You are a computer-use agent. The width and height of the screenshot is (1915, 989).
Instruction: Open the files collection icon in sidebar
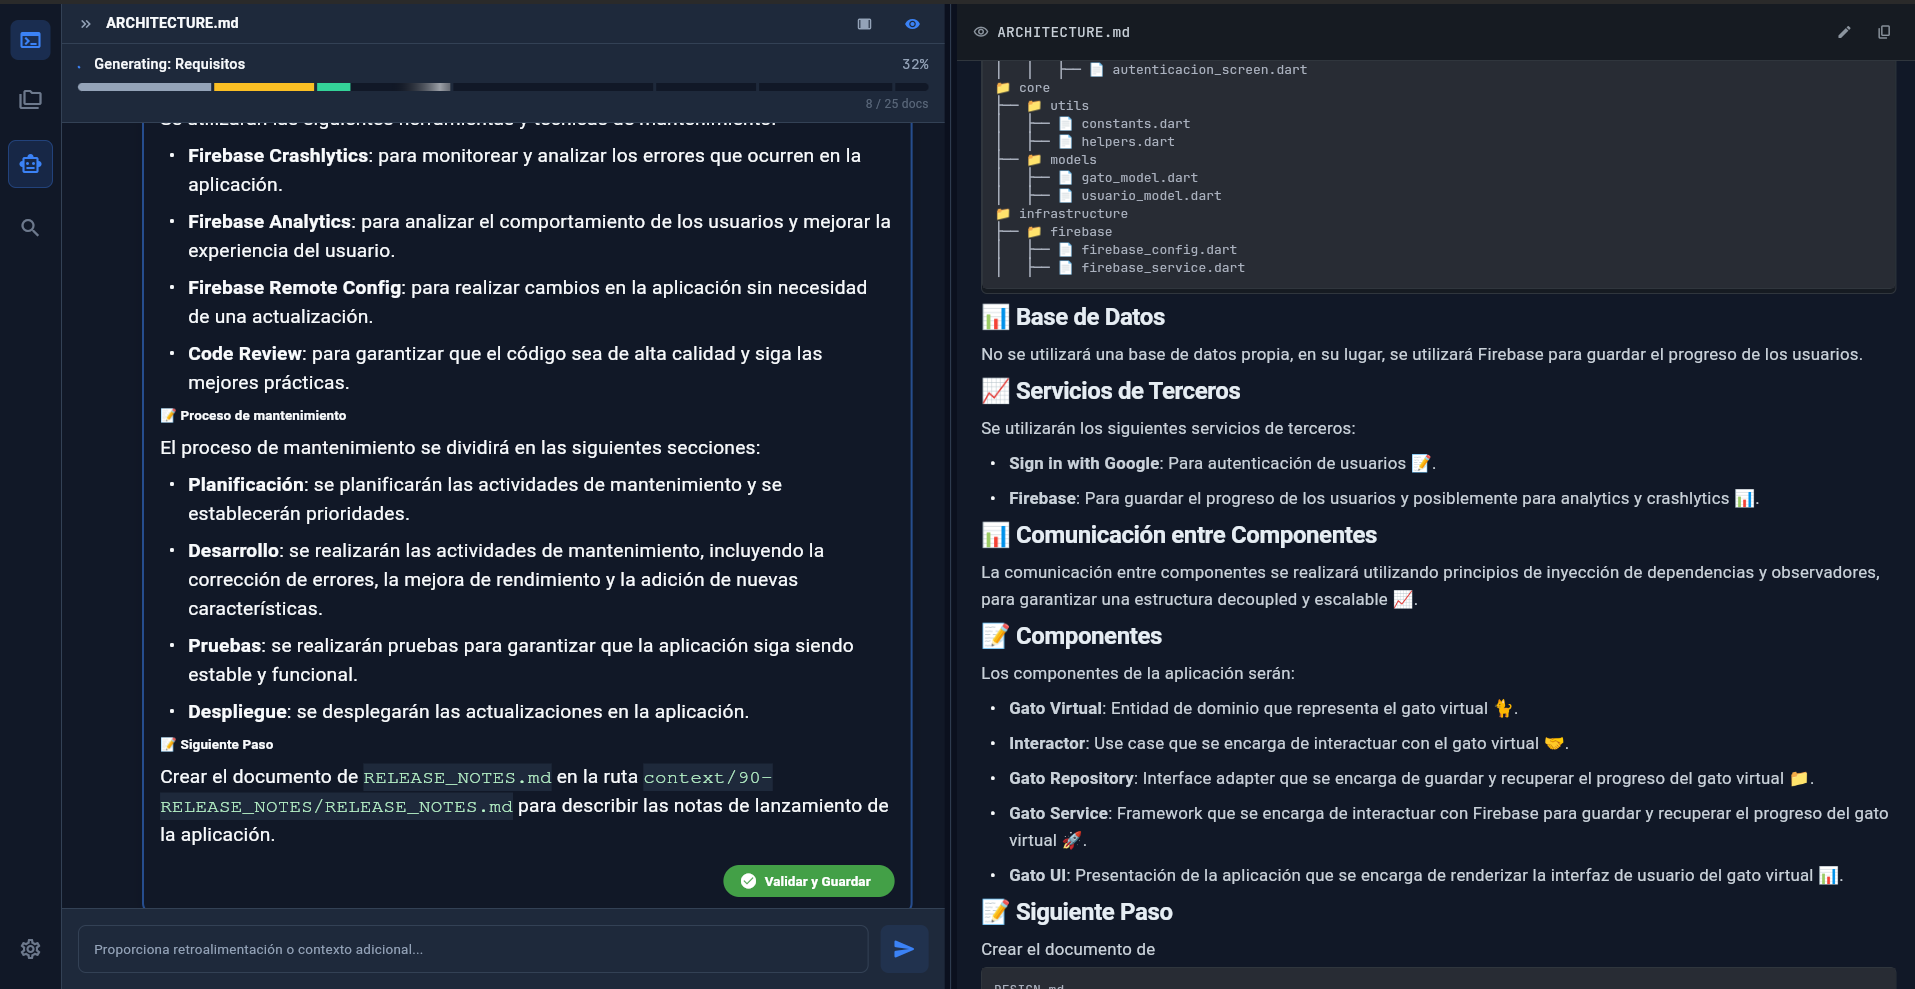[x=30, y=100]
